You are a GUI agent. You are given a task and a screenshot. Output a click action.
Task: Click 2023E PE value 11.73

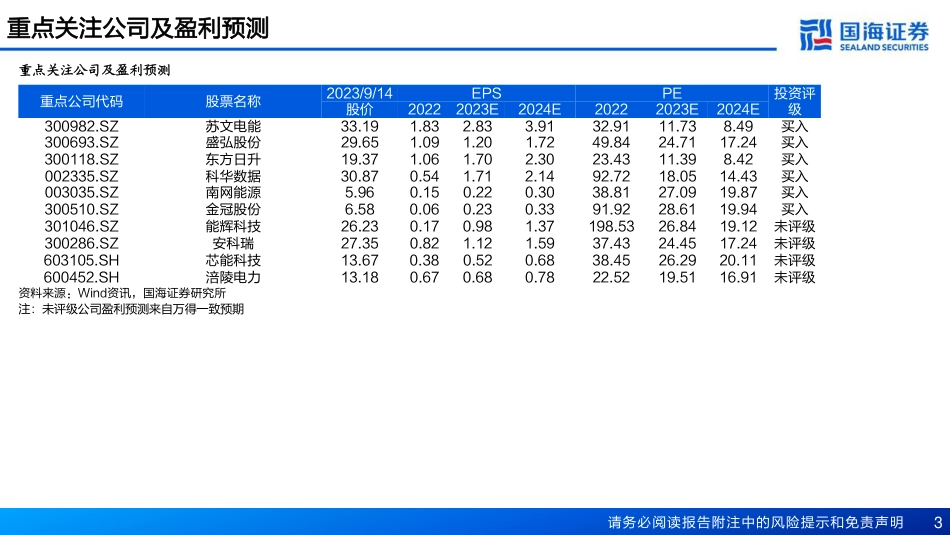click(677, 127)
